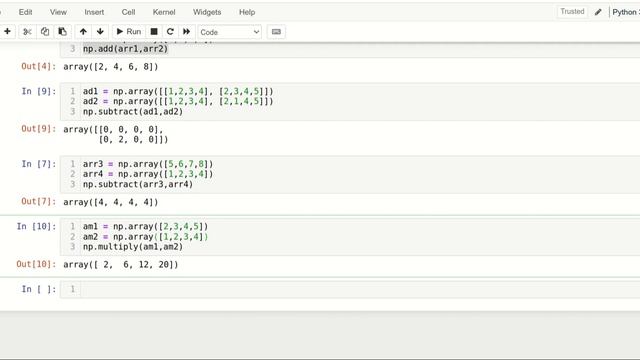Copy selected cells icon
Image resolution: width=640 pixels, height=360 pixels.
(45, 31)
